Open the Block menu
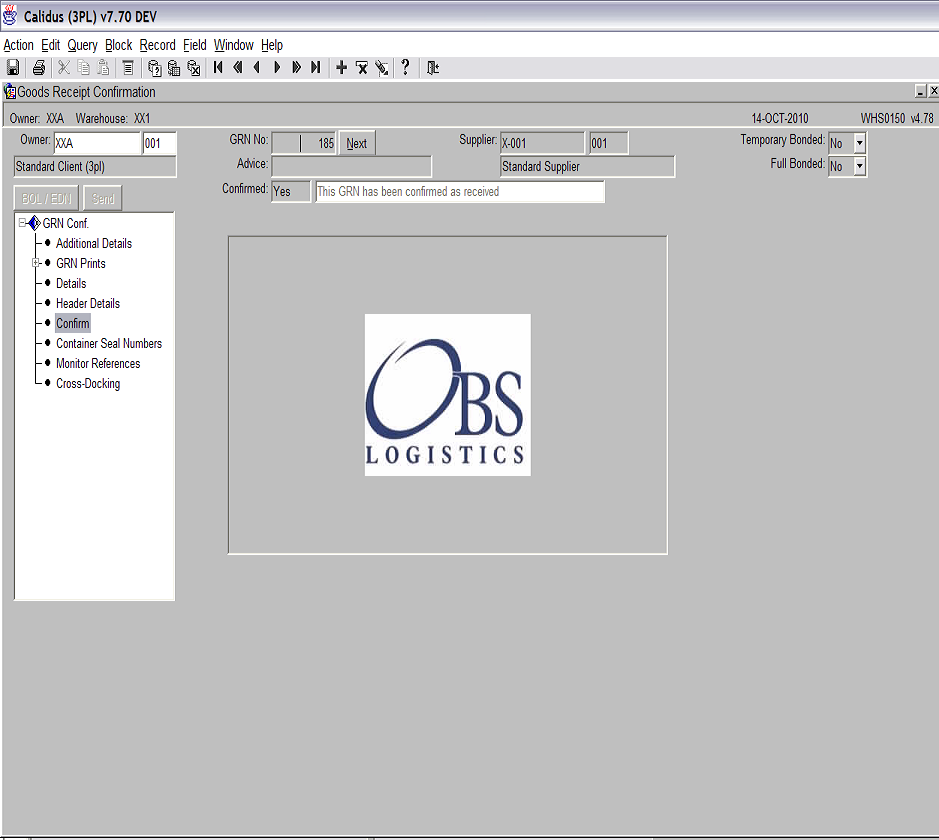This screenshot has width=939, height=840. coord(119,45)
